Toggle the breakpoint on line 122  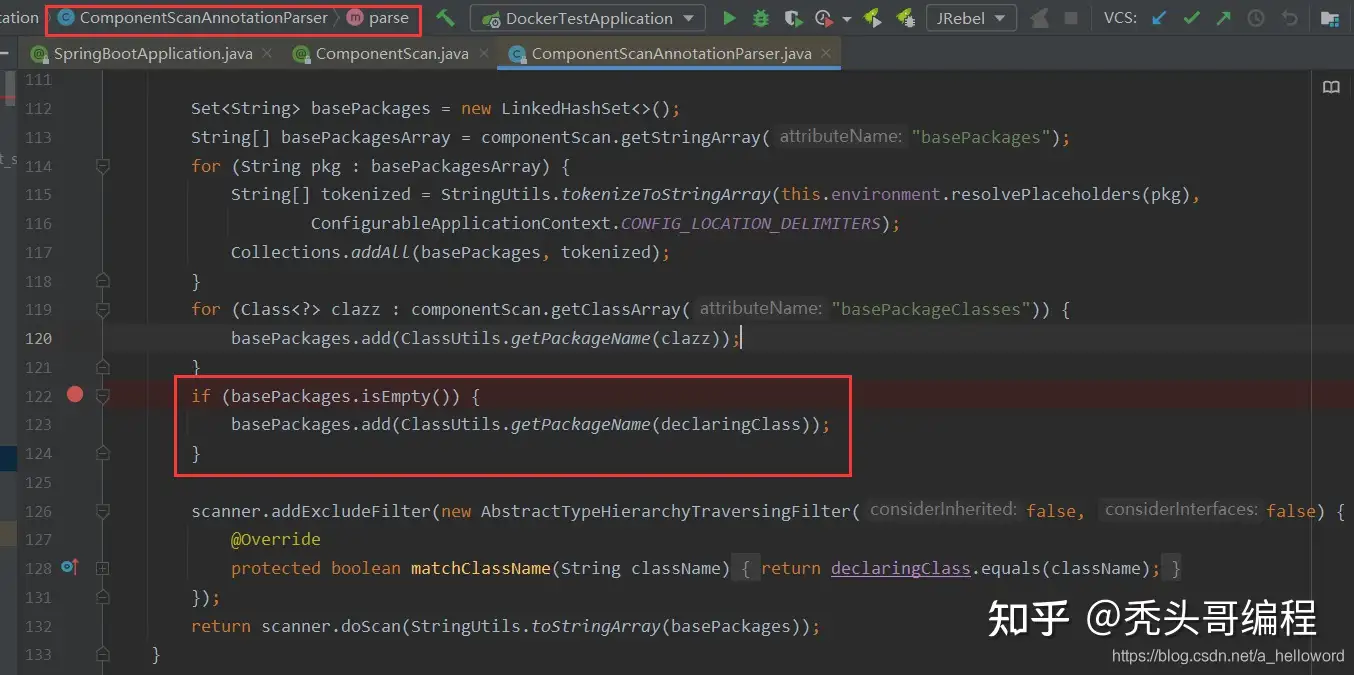click(x=74, y=394)
